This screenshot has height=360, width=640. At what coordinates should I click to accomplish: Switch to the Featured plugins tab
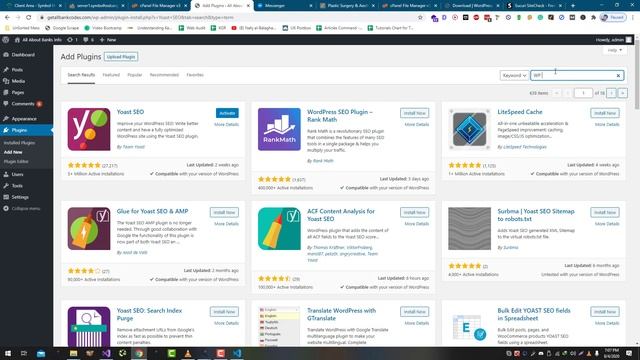[111, 75]
